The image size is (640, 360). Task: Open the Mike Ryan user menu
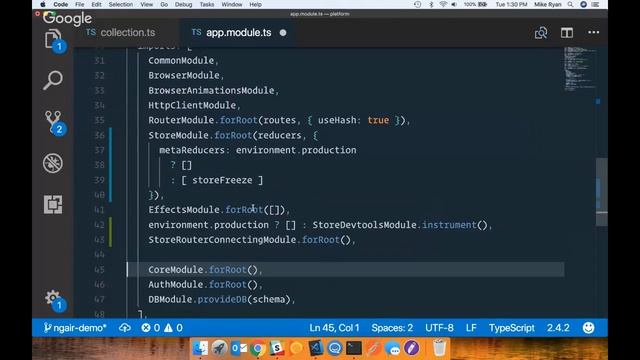pyautogui.click(x=548, y=4)
